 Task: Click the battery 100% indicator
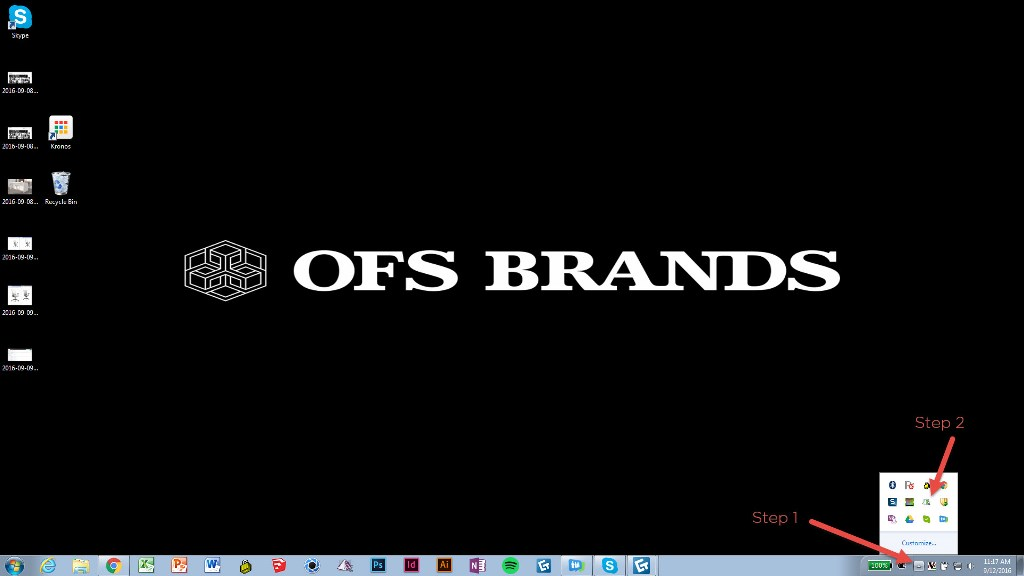880,566
